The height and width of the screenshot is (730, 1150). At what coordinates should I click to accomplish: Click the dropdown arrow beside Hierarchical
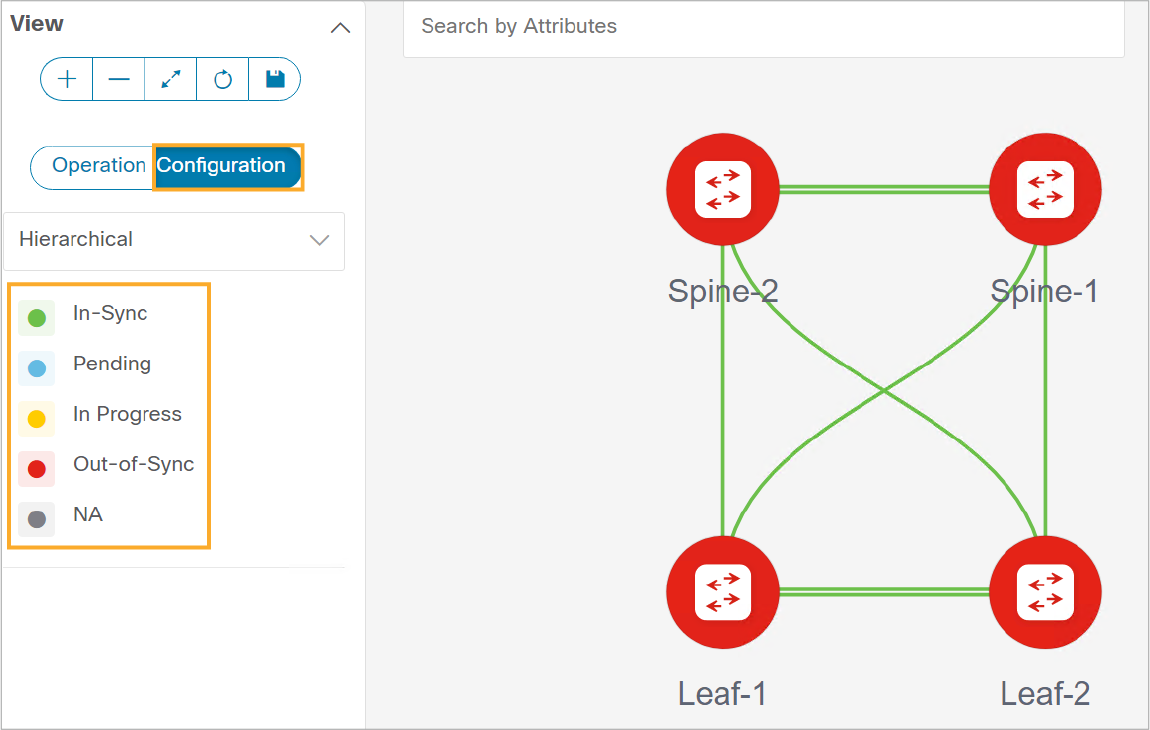(x=319, y=241)
